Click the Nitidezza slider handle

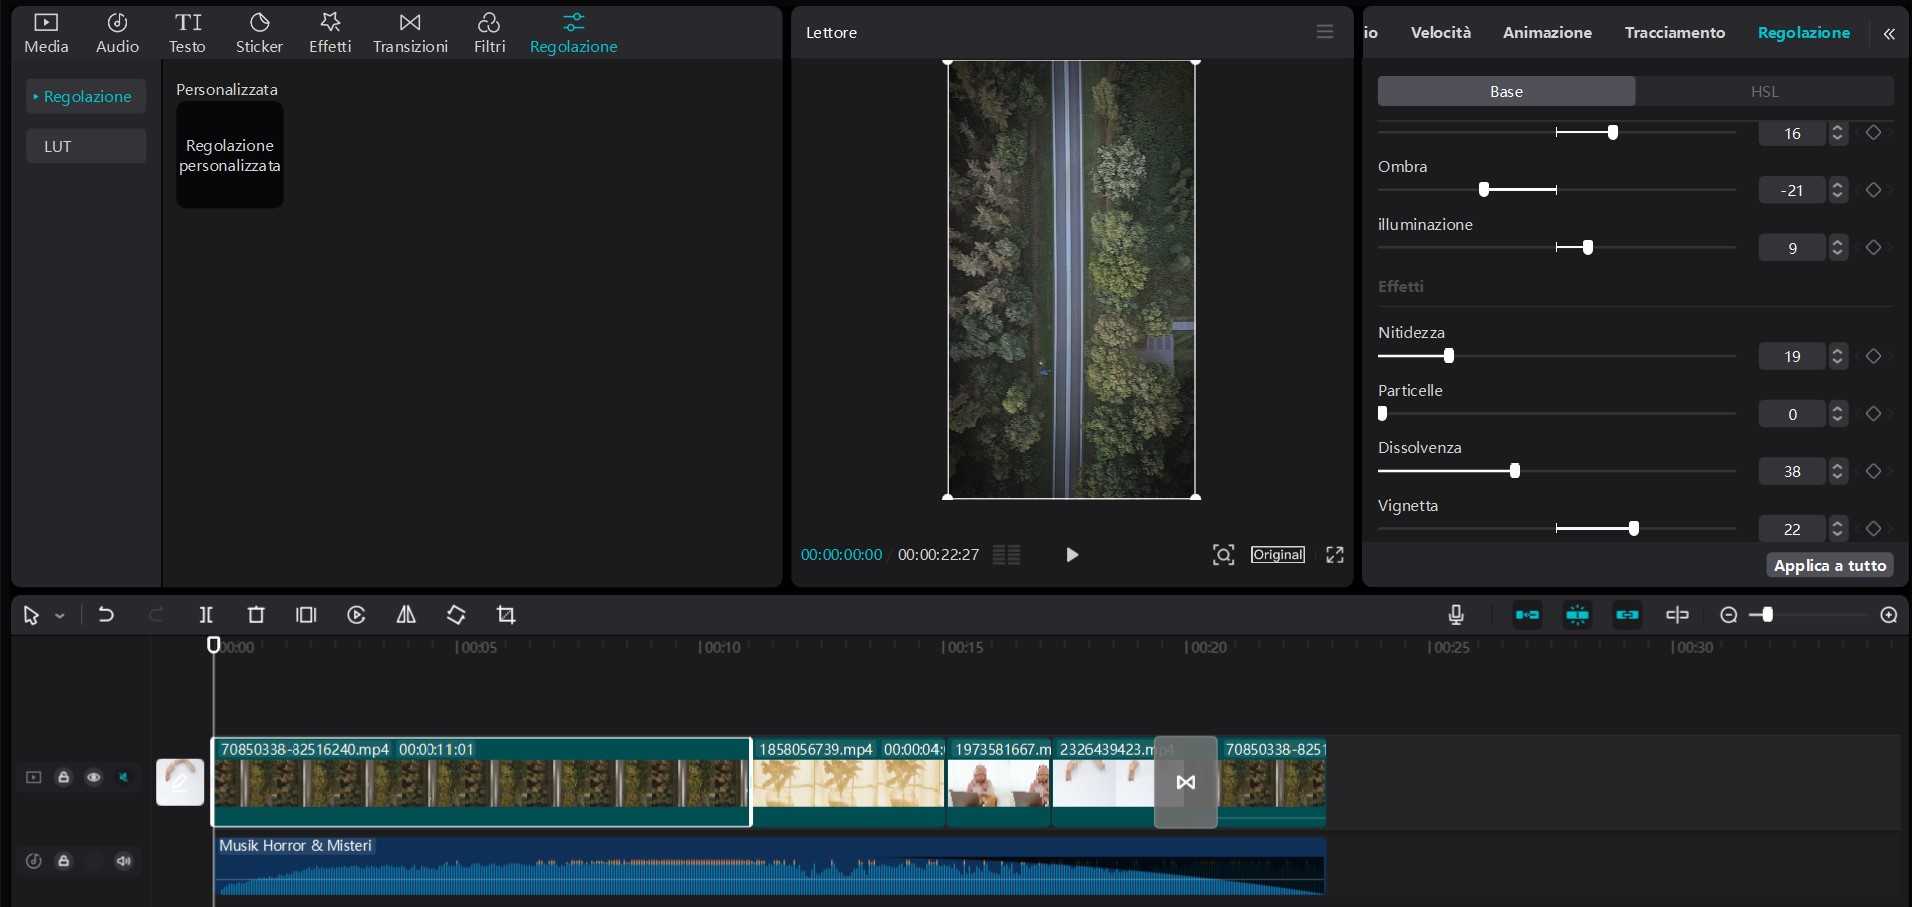point(1449,355)
